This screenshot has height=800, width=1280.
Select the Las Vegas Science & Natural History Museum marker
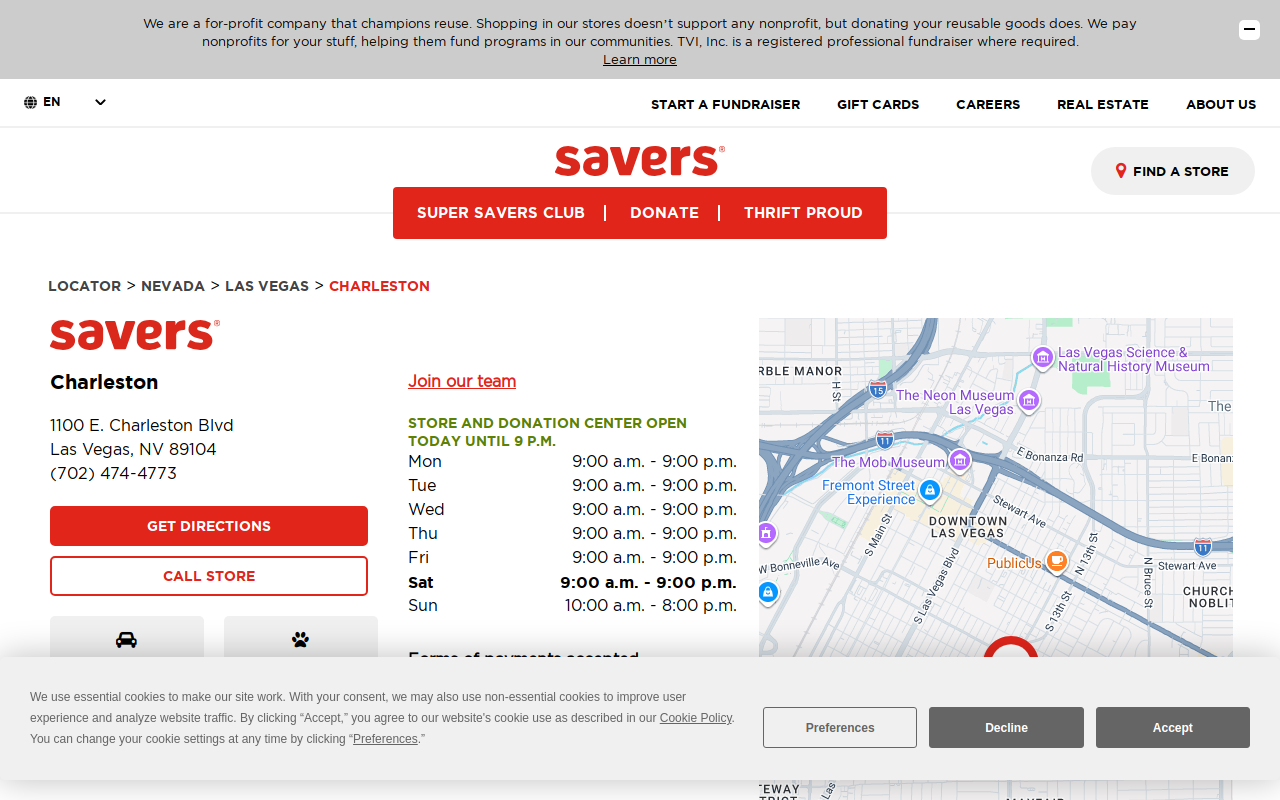pyautogui.click(x=1043, y=358)
